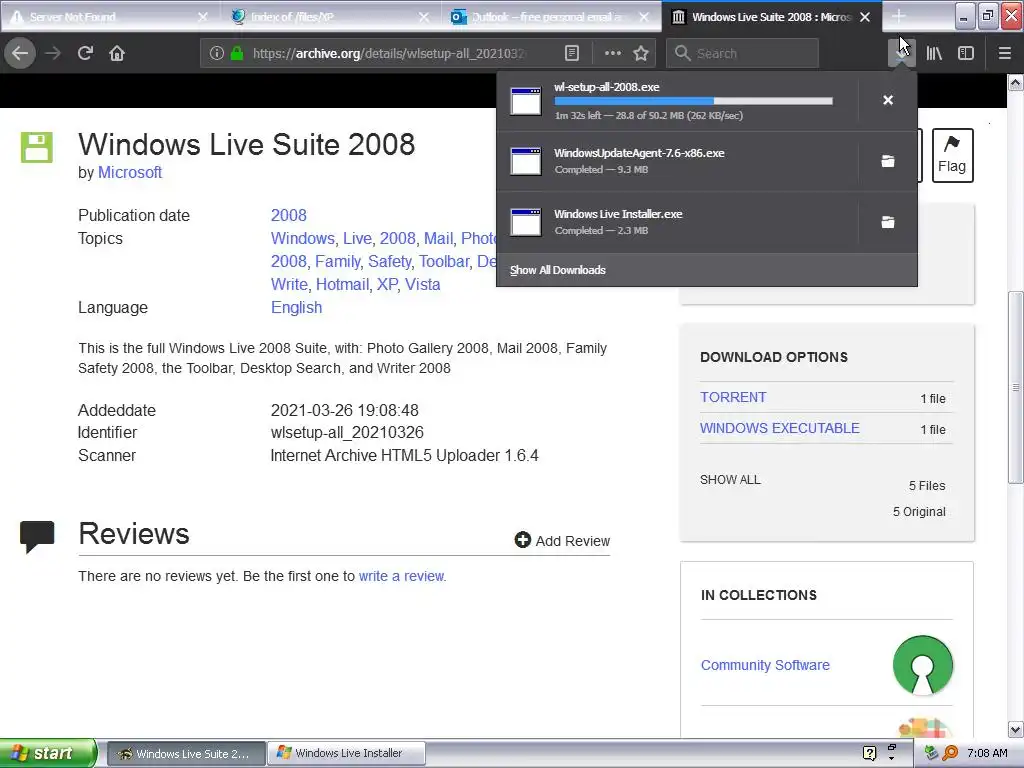The width and height of the screenshot is (1024, 768).
Task: Switch to Windows Live Installer taskbar window
Action: 346,753
